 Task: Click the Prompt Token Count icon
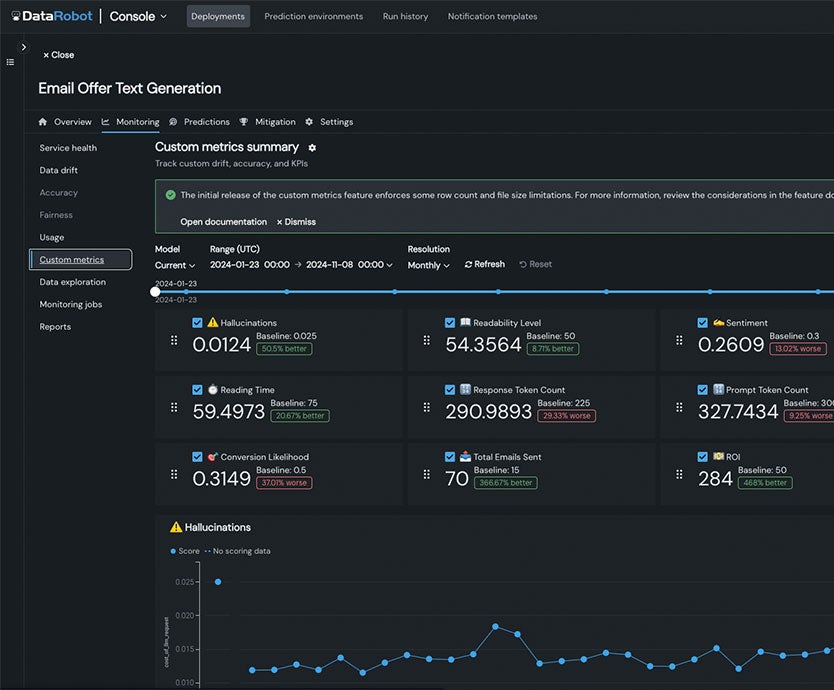pyautogui.click(x=719, y=389)
